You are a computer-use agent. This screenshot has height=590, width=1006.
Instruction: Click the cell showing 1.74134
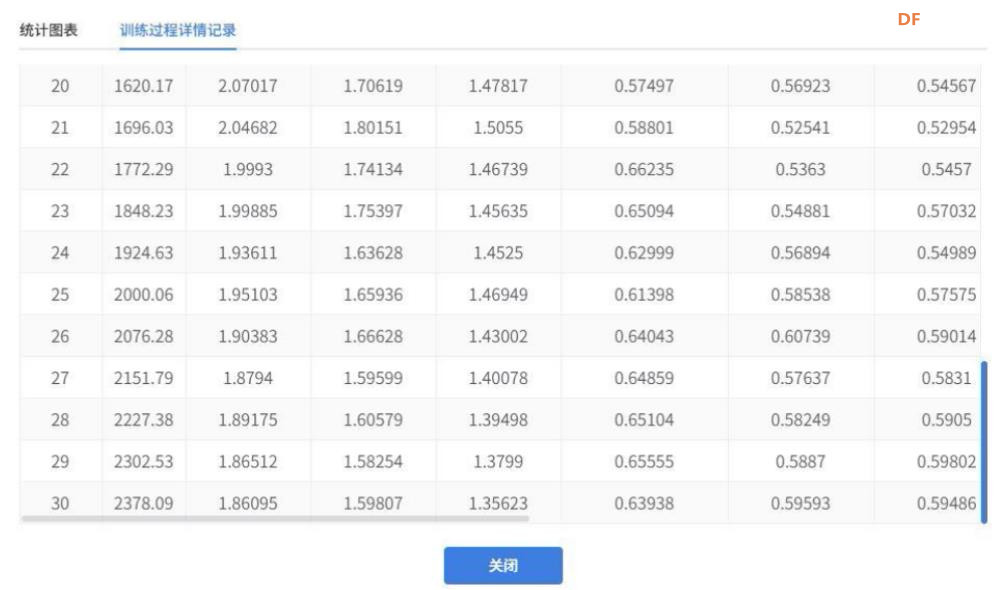pyautogui.click(x=373, y=169)
